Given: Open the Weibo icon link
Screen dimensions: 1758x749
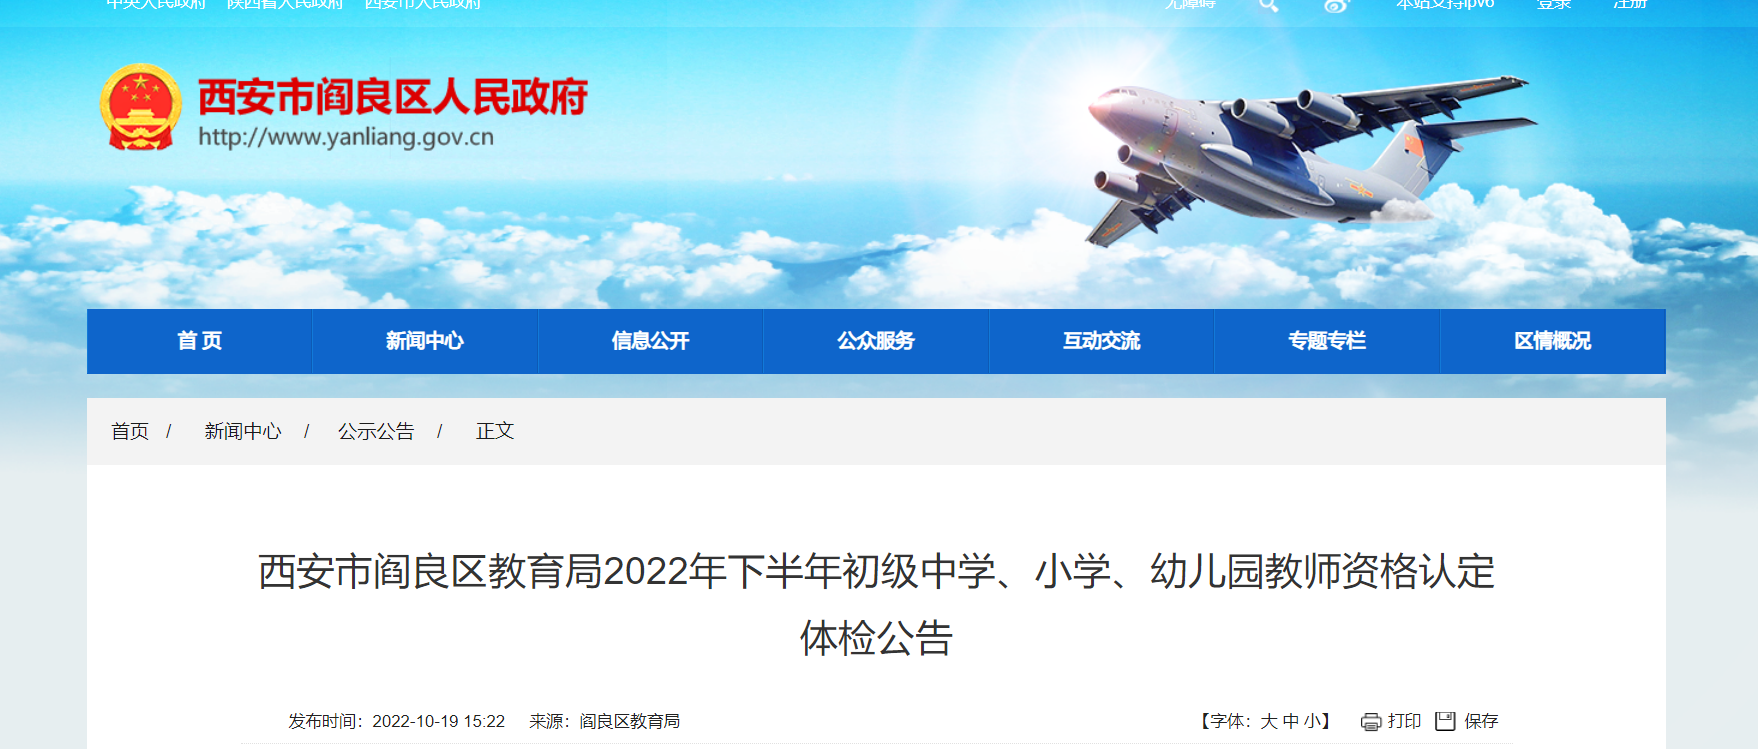Looking at the screenshot, I should 1336,5.
